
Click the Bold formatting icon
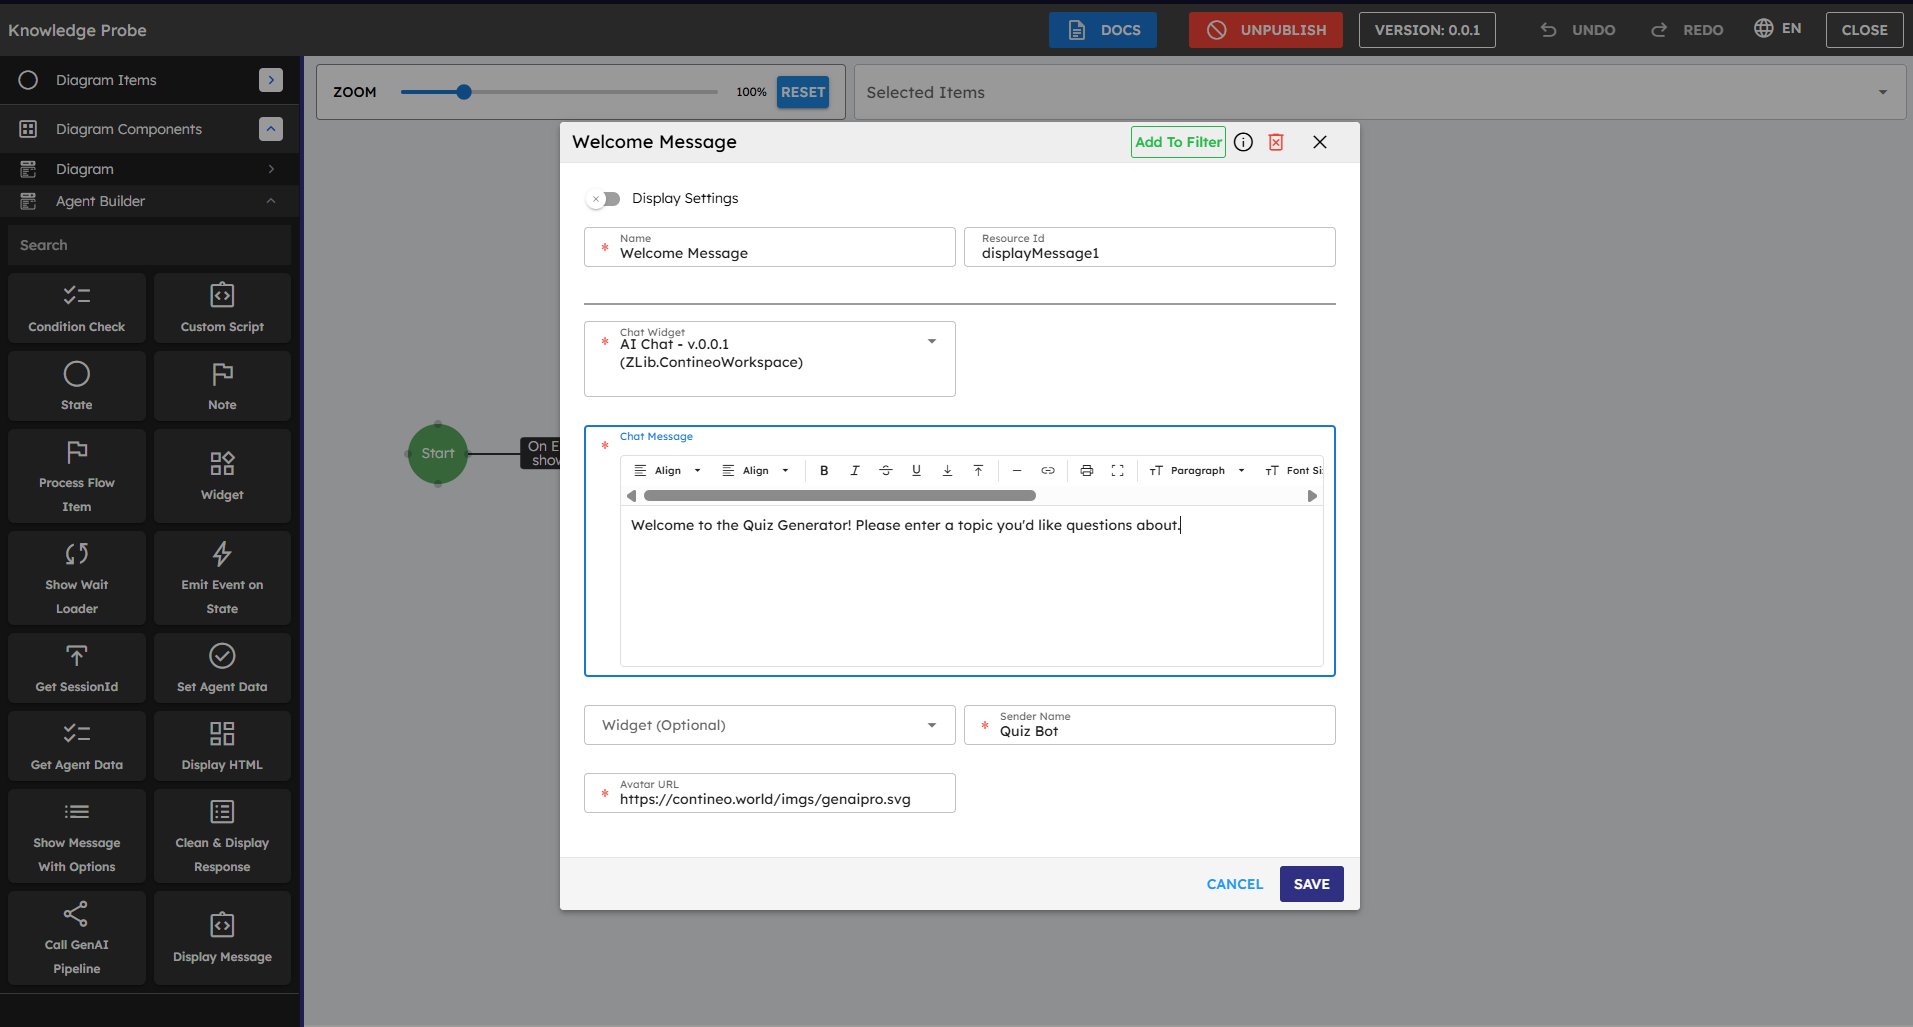pyautogui.click(x=824, y=470)
